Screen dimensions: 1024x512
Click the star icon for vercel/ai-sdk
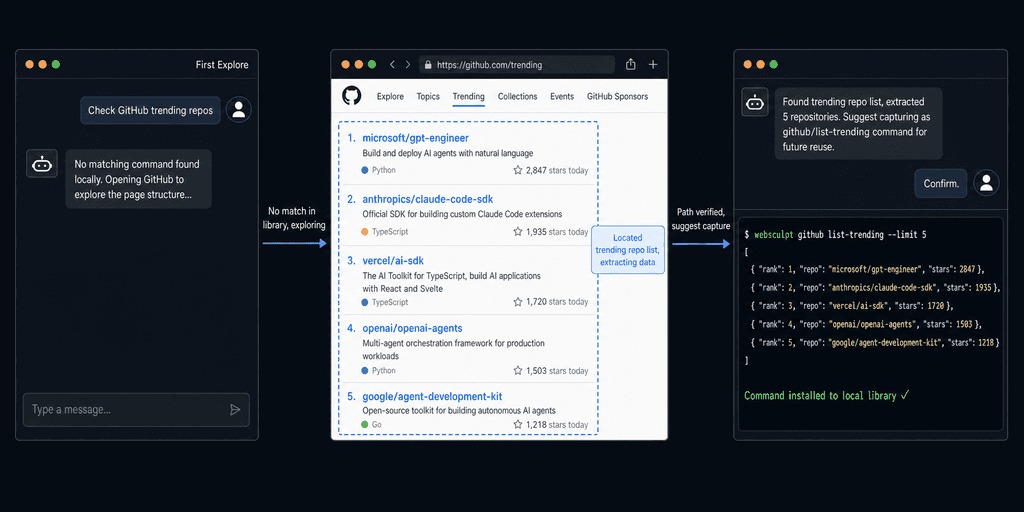point(518,302)
